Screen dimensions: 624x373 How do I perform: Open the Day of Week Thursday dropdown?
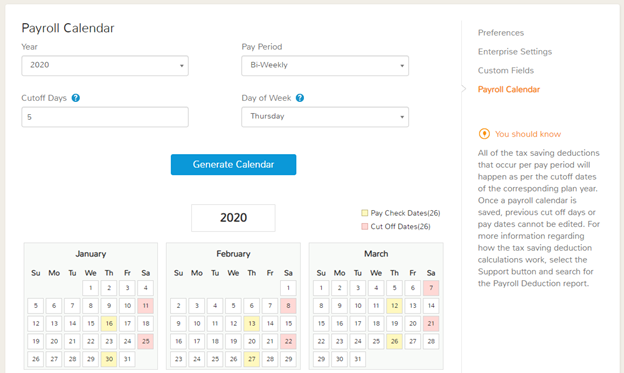pos(325,117)
